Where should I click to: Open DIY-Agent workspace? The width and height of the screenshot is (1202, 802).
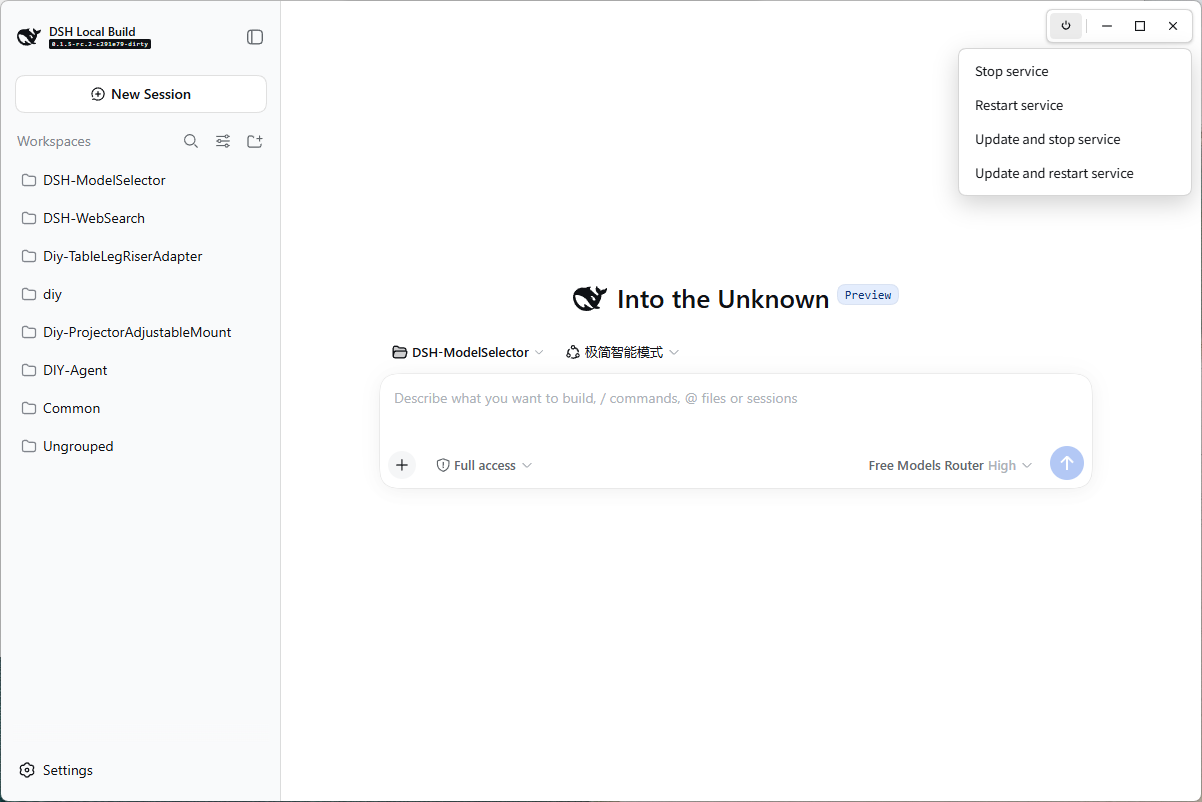[141, 370]
